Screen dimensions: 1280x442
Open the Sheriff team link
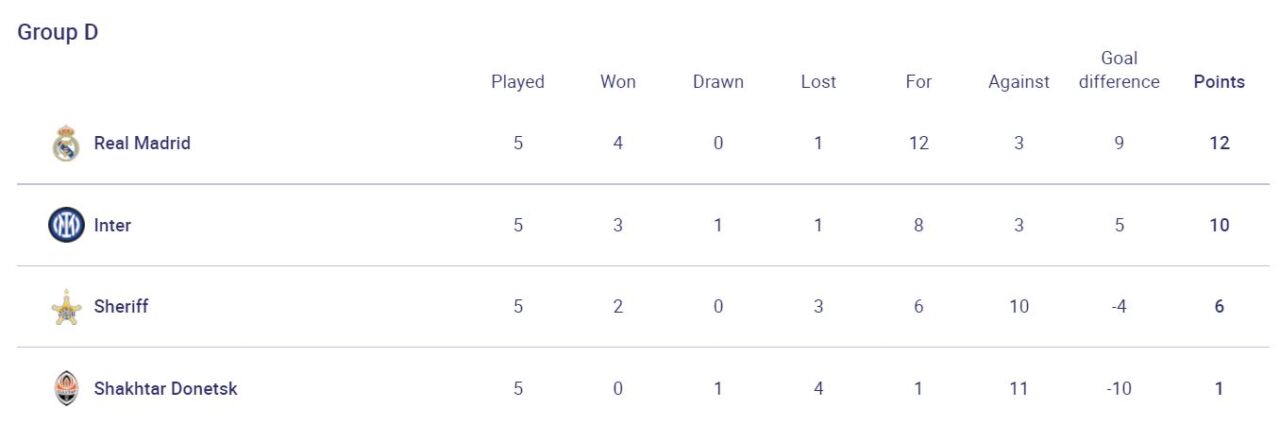pos(121,306)
